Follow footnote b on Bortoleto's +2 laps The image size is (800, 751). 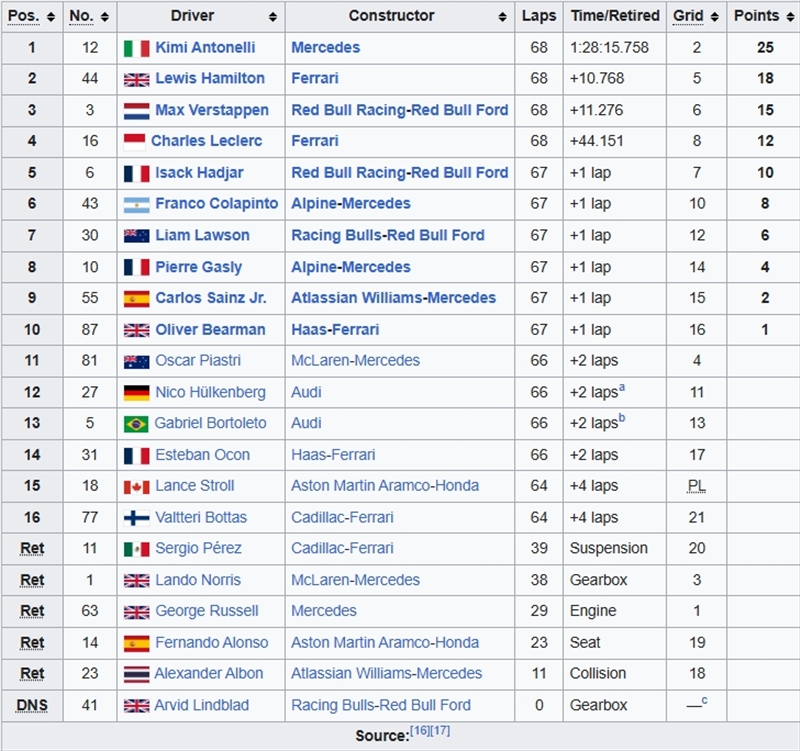[622, 418]
